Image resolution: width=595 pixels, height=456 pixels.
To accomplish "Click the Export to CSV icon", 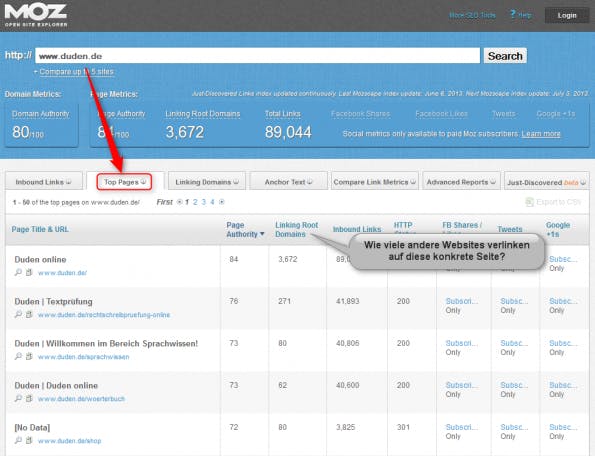I will point(529,202).
